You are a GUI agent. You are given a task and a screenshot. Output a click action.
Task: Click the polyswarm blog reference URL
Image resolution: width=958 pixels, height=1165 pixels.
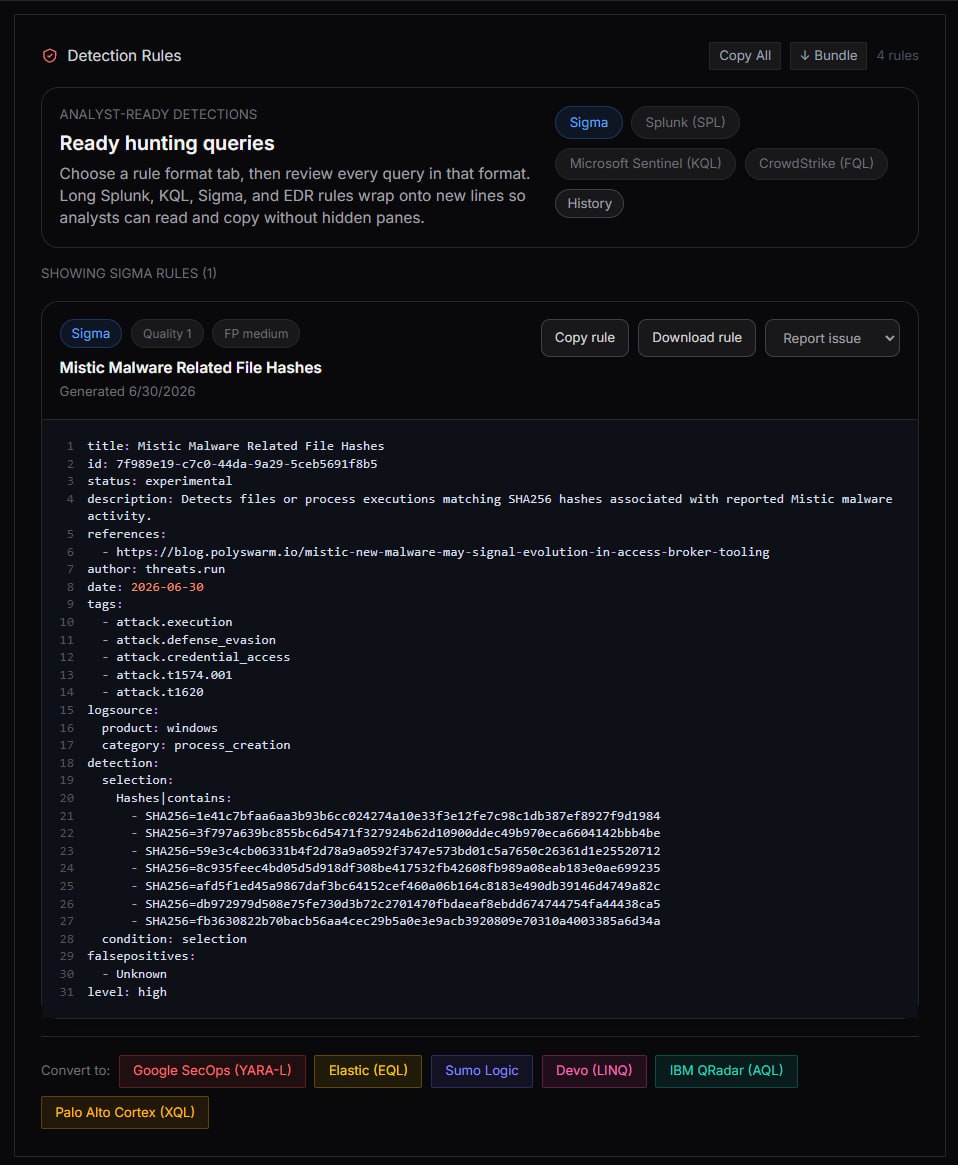pos(442,552)
